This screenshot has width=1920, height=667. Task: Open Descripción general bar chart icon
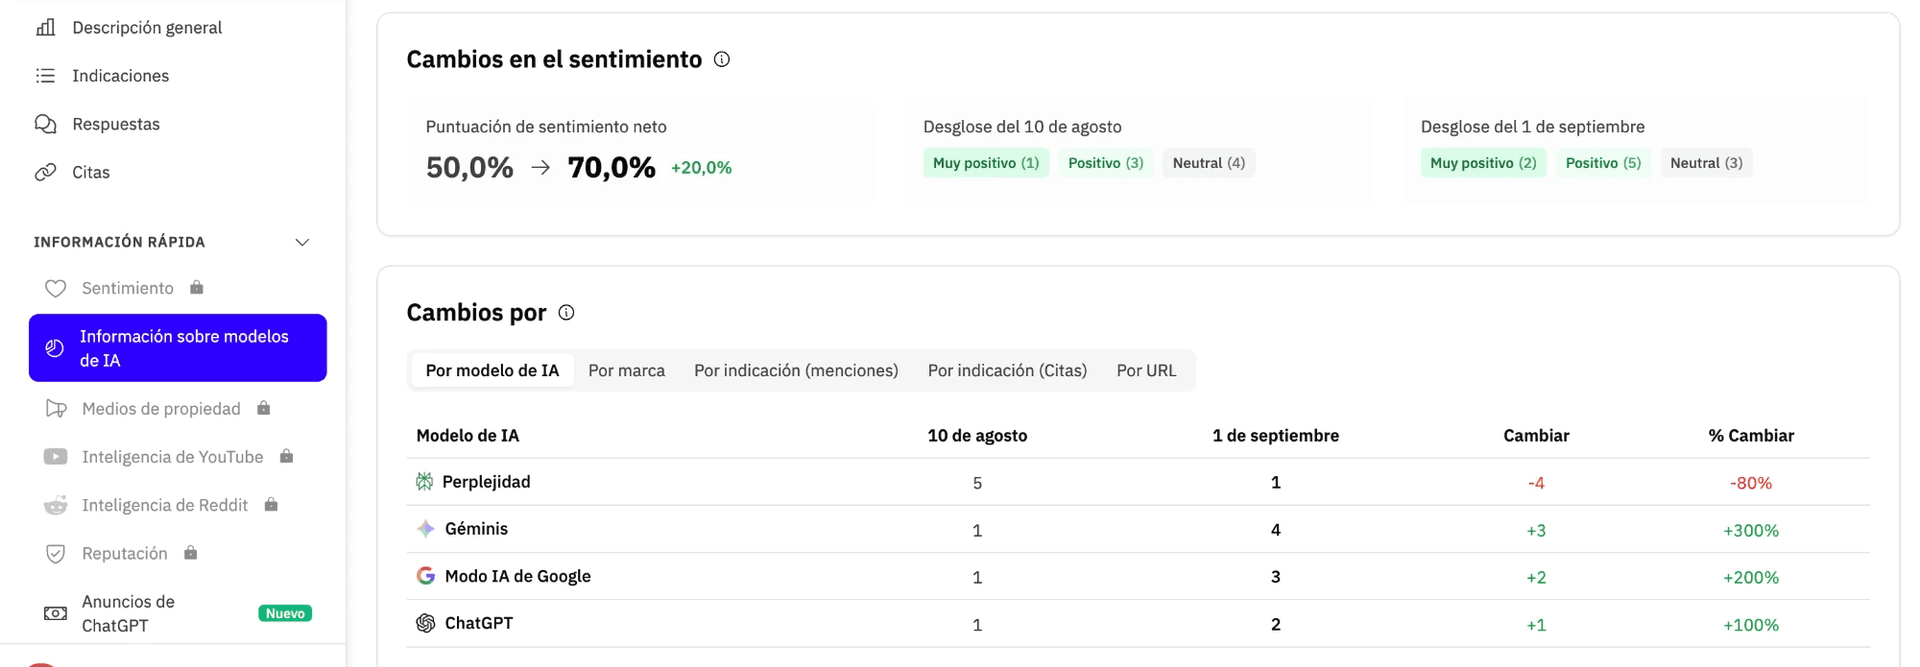pos(46,27)
